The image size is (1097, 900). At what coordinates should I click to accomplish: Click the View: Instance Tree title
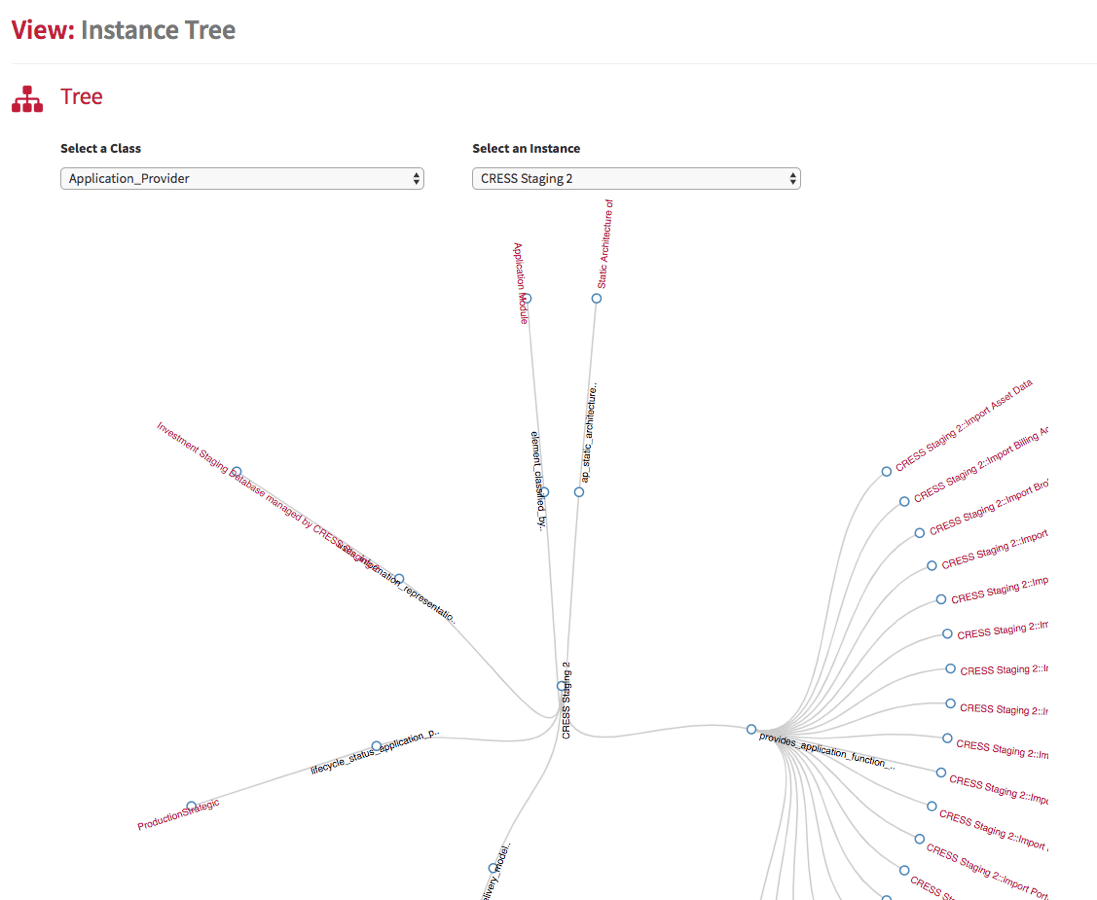(x=124, y=30)
